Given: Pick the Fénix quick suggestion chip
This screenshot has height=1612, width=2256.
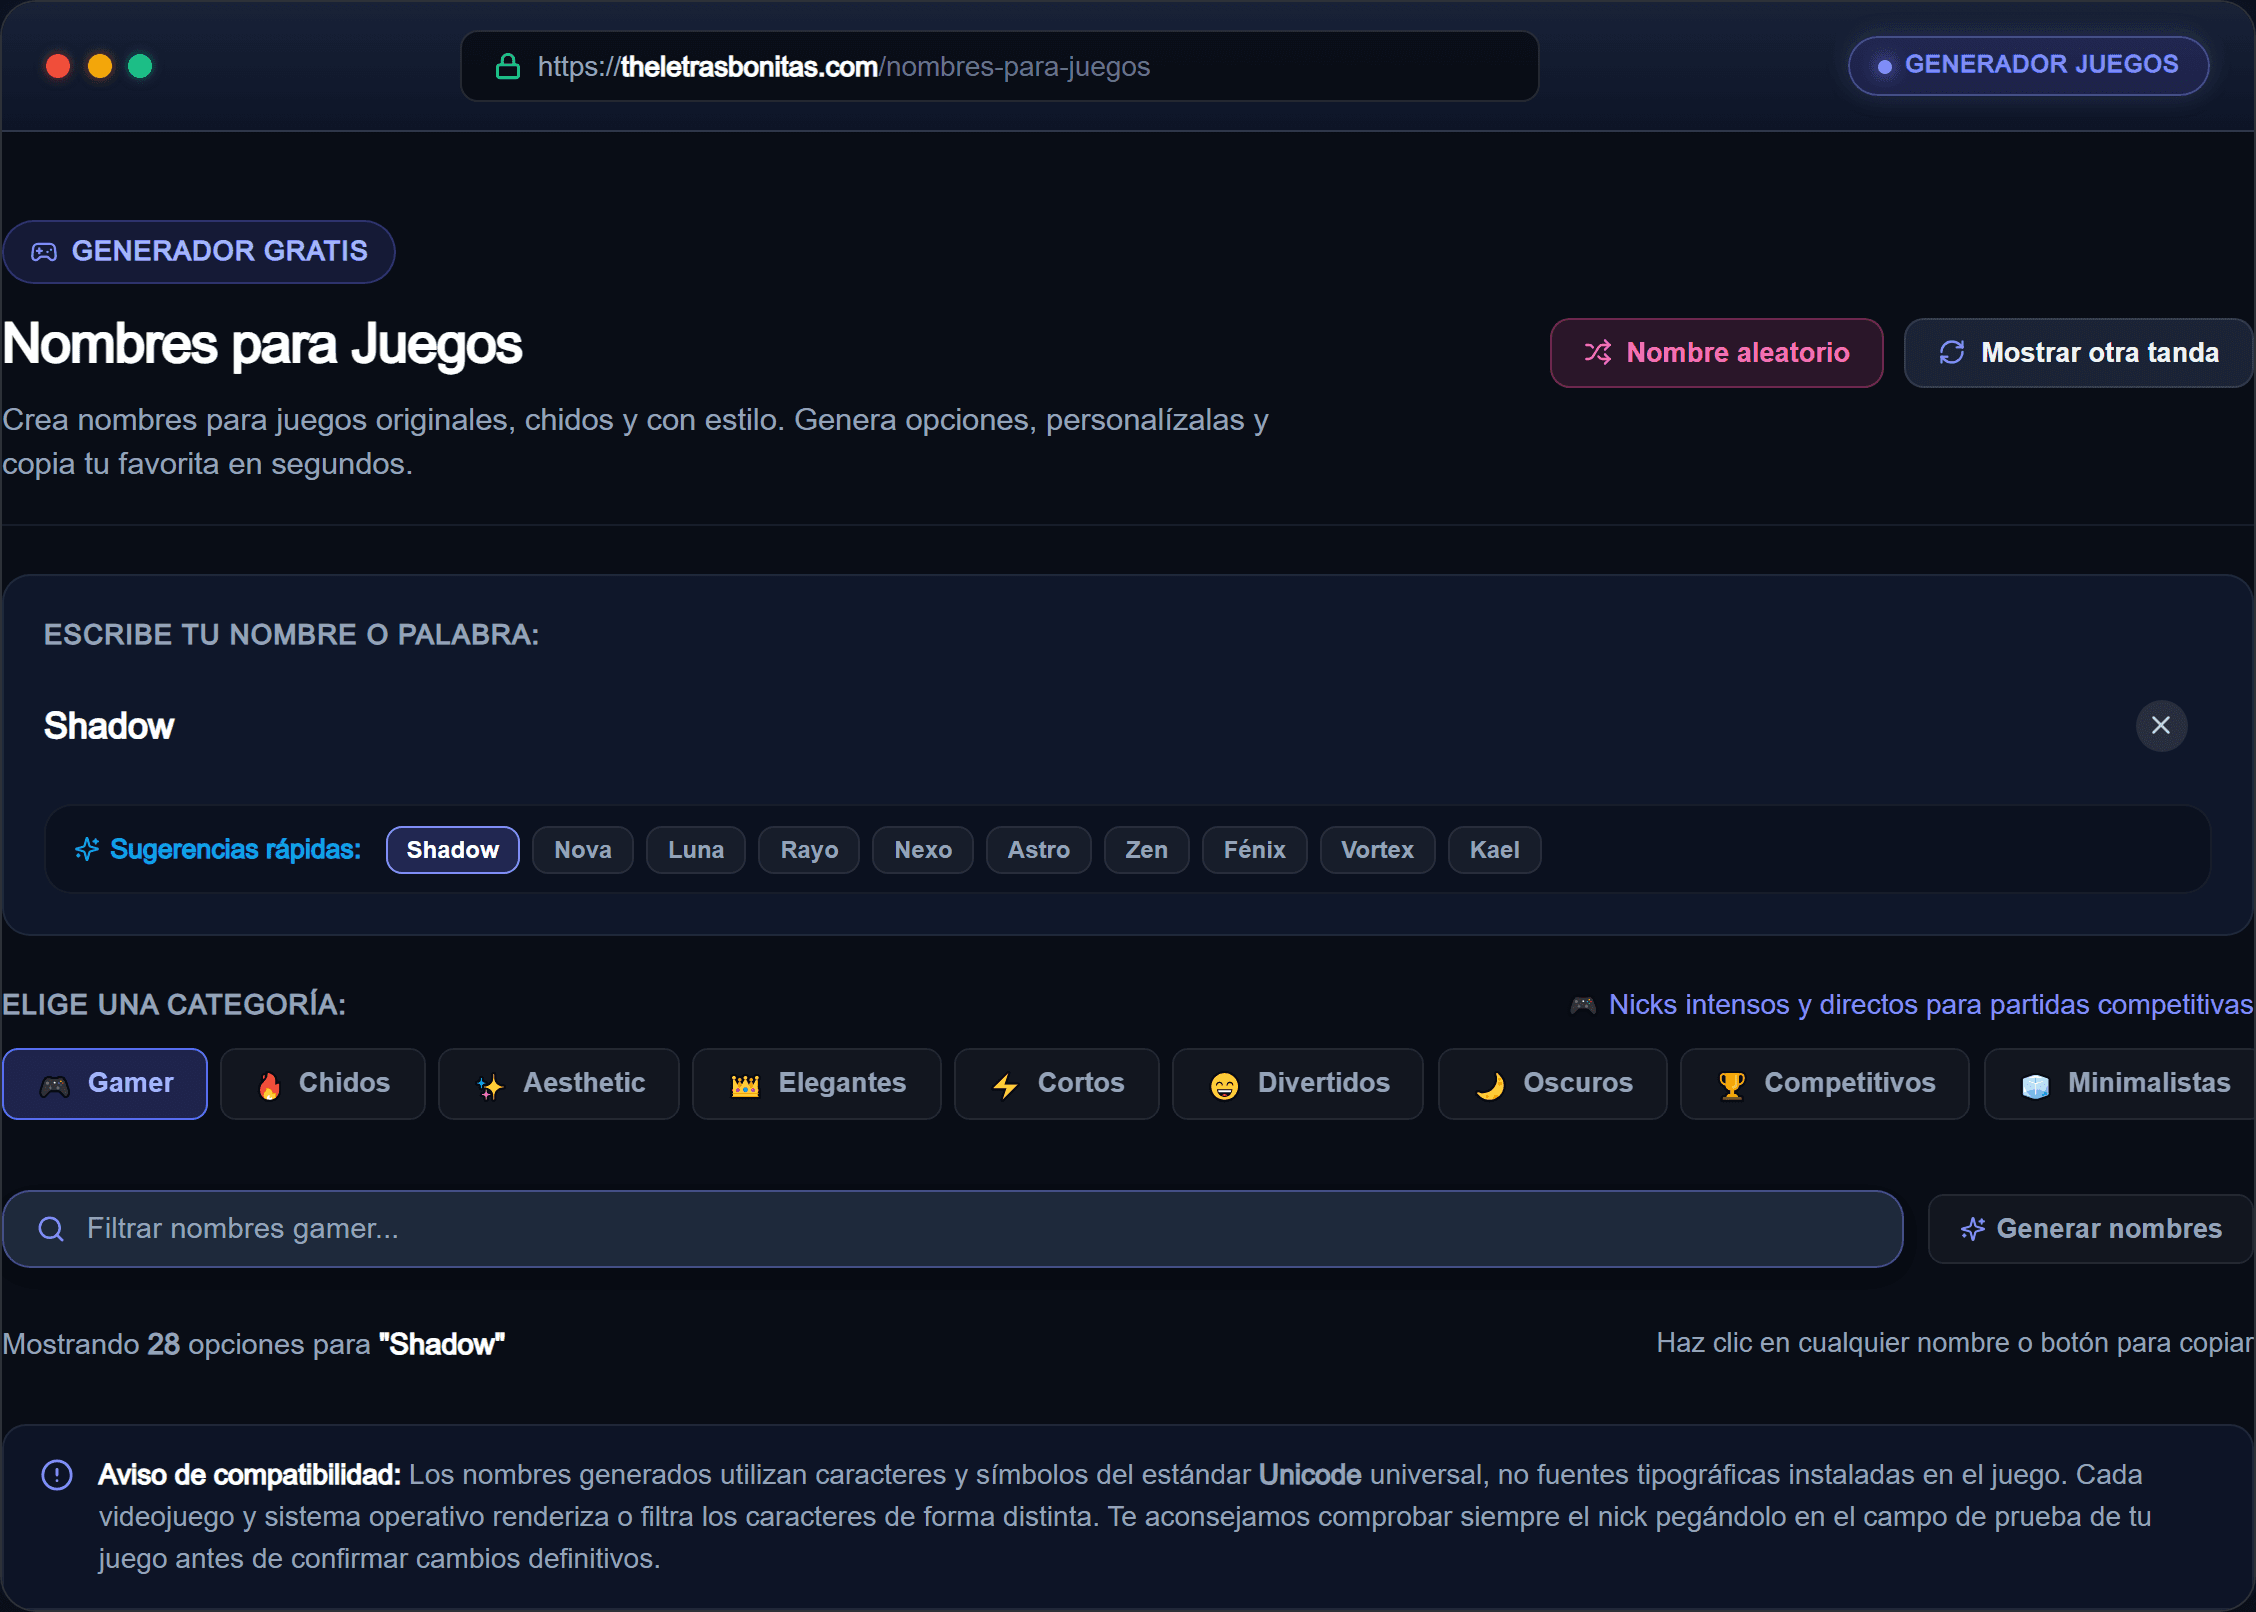Looking at the screenshot, I should [1254, 850].
